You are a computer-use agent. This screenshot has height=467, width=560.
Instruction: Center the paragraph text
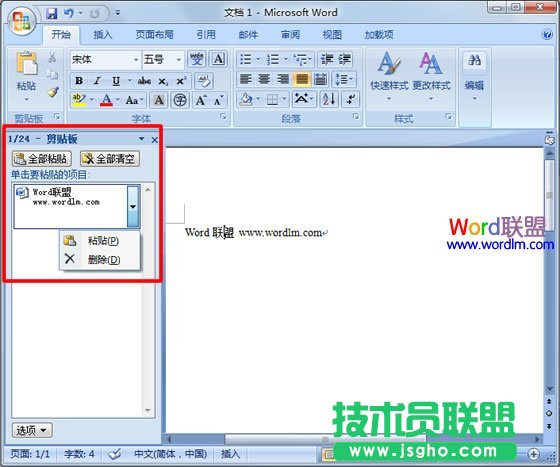[x=264, y=79]
